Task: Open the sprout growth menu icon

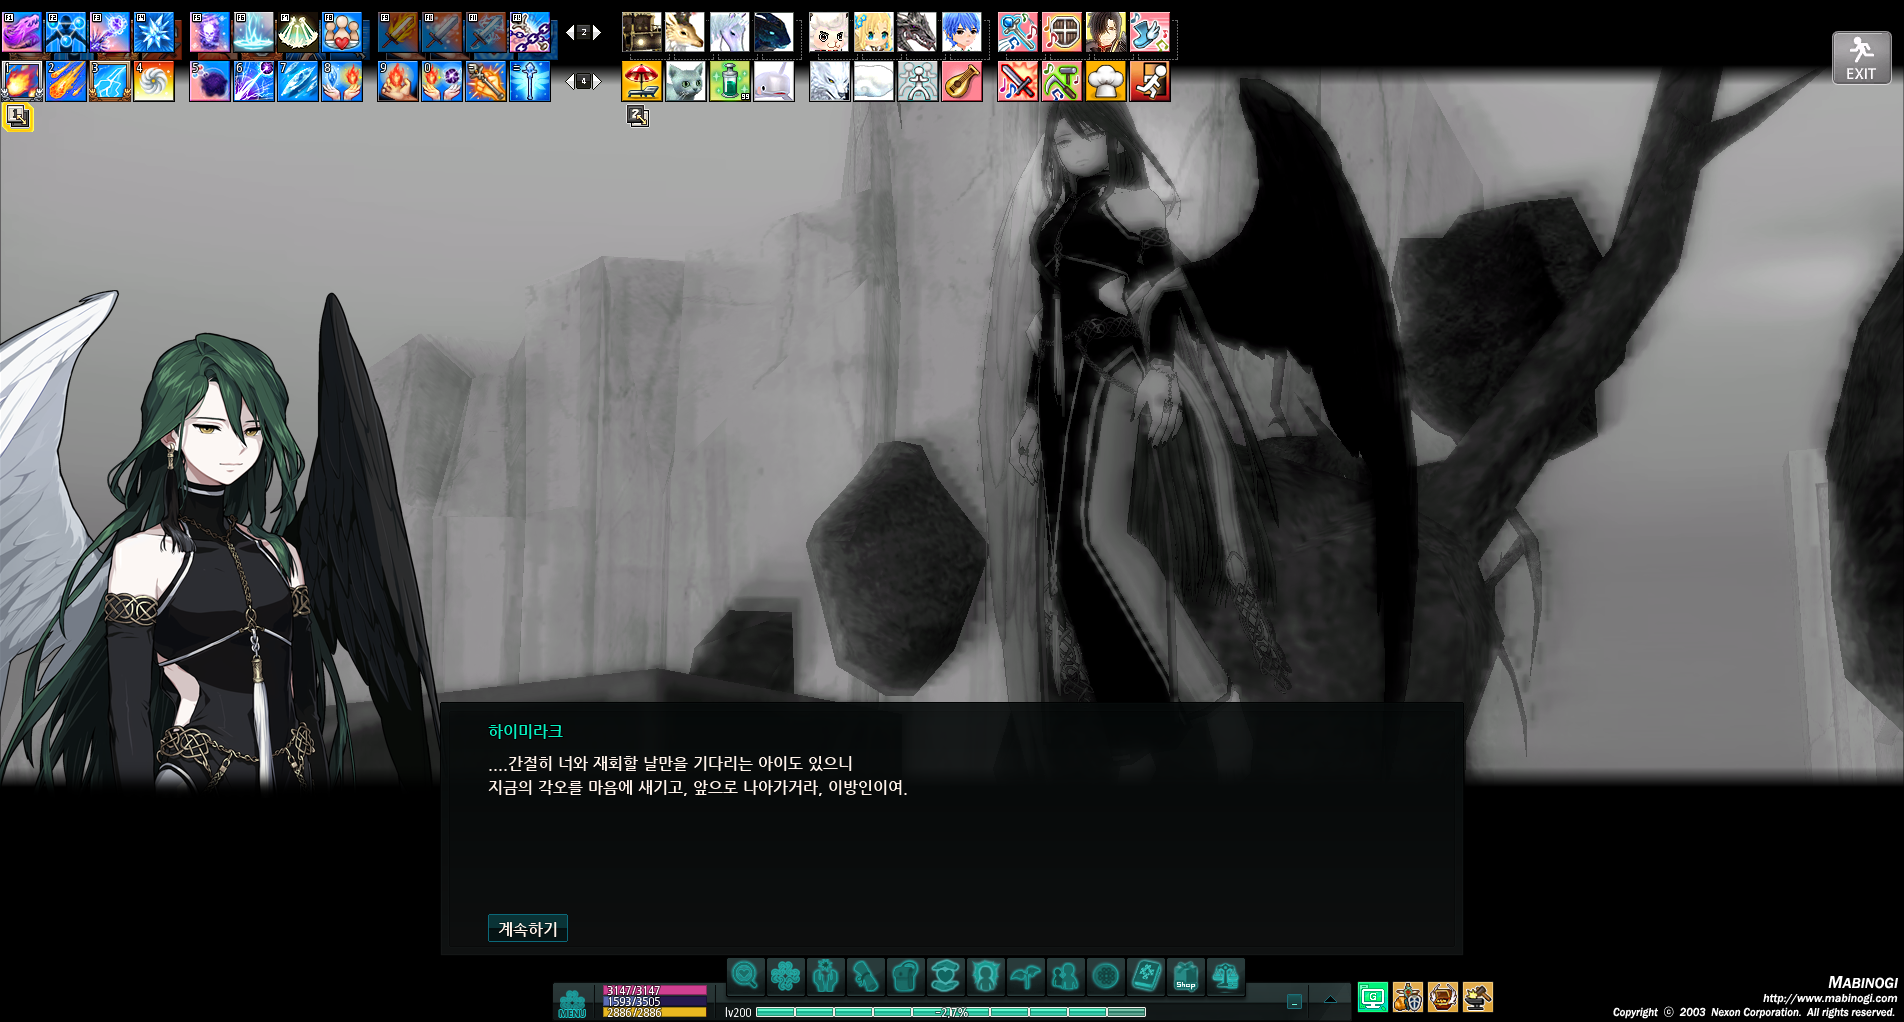Action: click(1025, 975)
